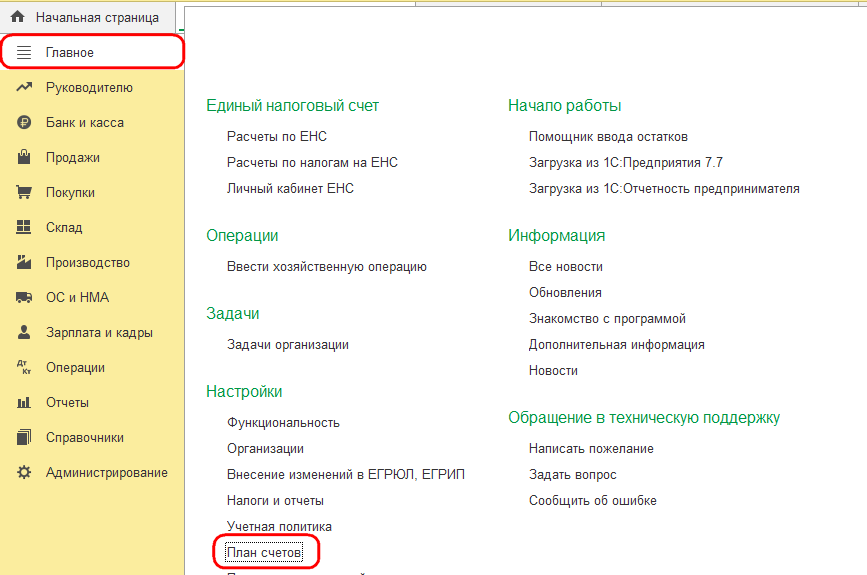Open Расчеты по налогам на ЕНС
Viewport: 867px width, 575px height.
(312, 163)
